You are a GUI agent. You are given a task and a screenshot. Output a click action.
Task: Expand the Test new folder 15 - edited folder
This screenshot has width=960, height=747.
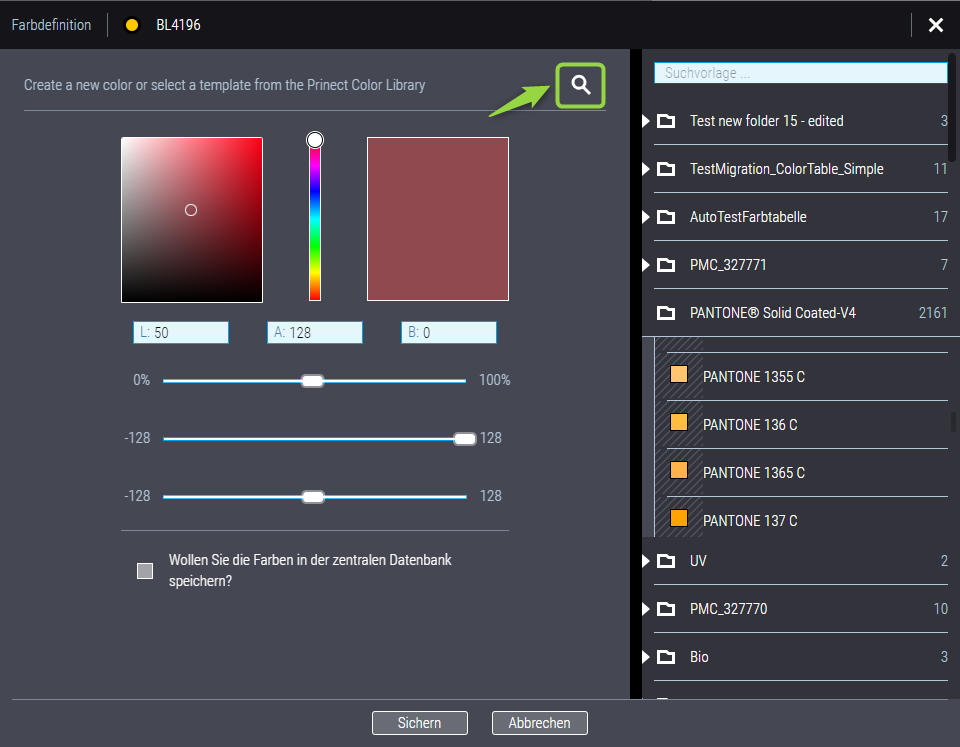646,121
